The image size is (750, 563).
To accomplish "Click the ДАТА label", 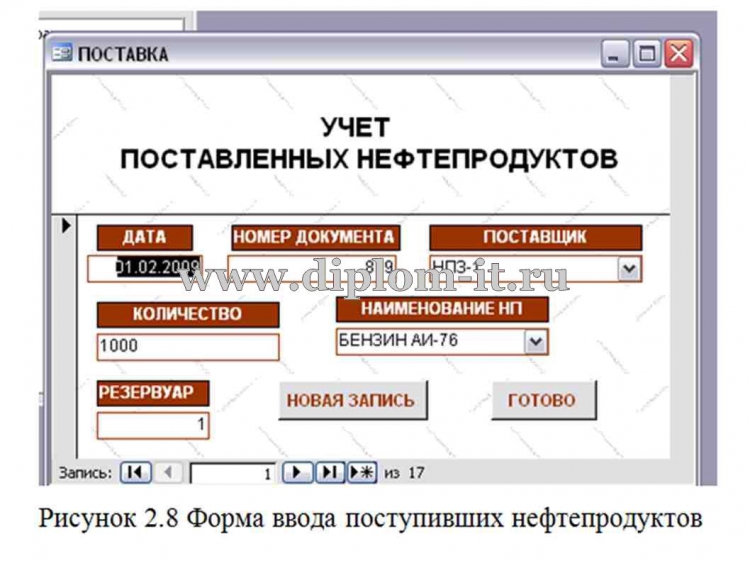I will (145, 238).
